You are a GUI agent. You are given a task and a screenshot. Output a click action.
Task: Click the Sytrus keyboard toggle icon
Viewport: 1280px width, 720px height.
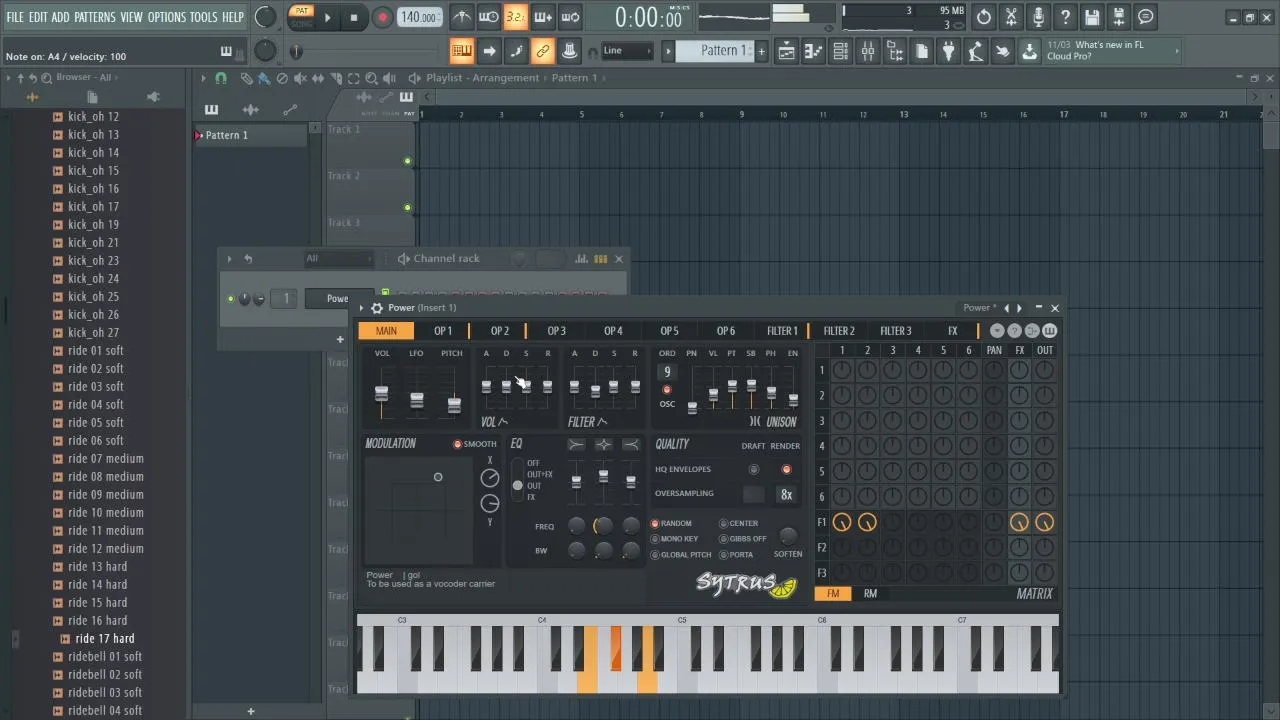point(1049,331)
